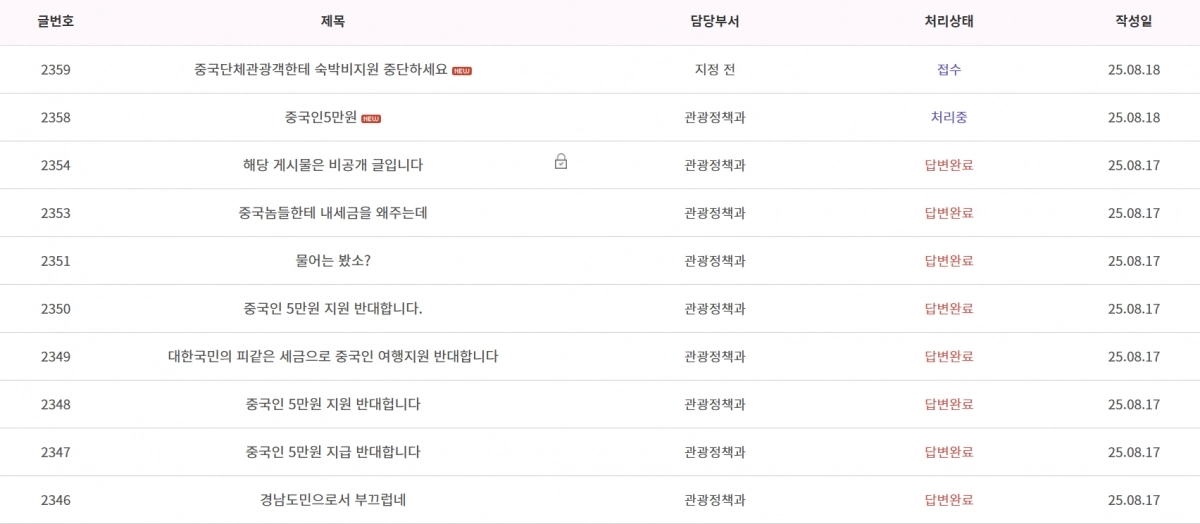Click the lock icon on post 2354
Screen dimensions: 1200x524
pos(561,162)
